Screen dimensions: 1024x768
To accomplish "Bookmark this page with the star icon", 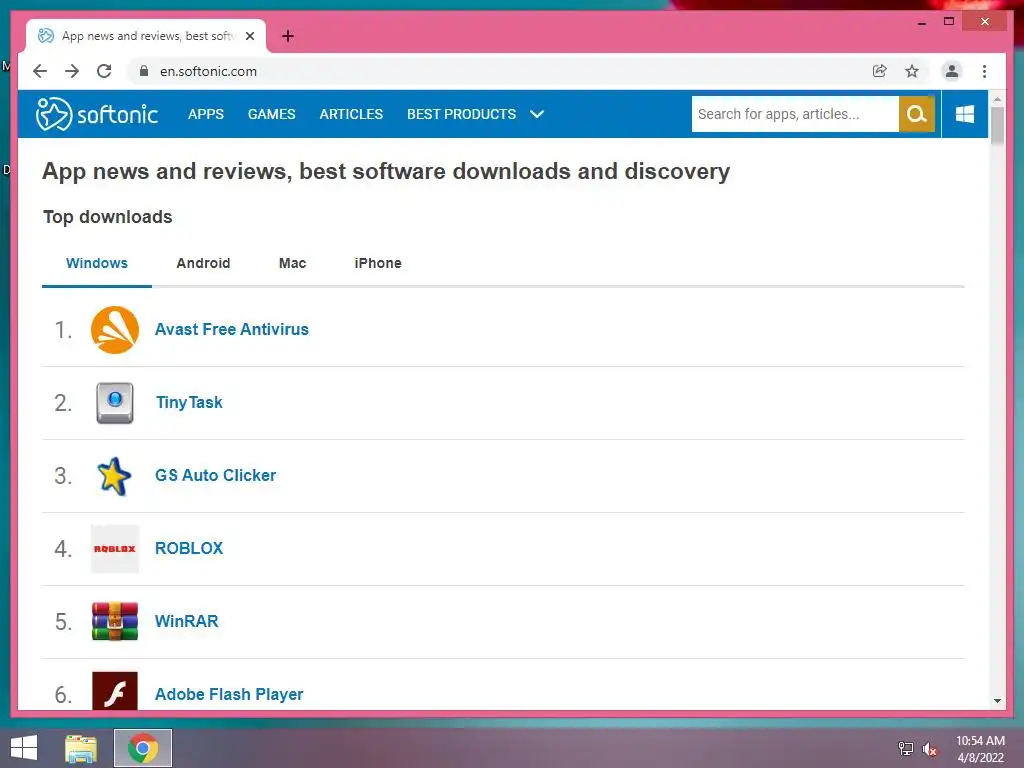I will [912, 71].
